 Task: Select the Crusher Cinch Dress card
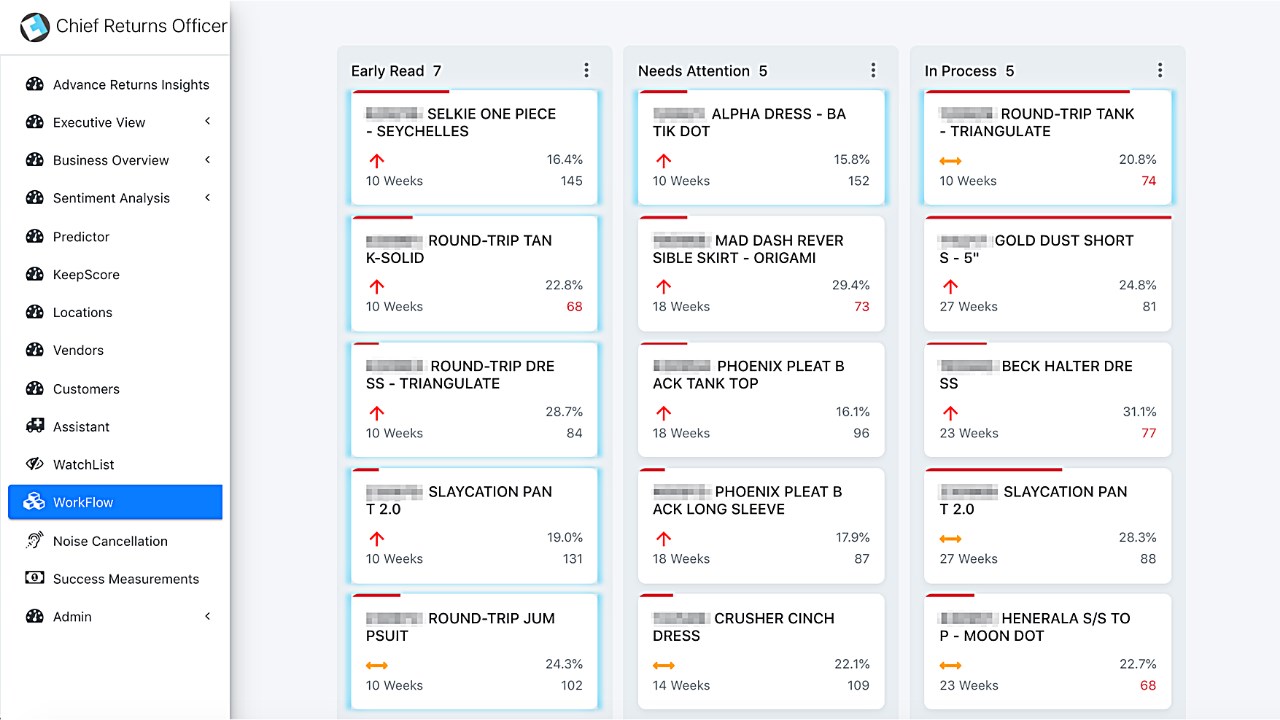(761, 650)
